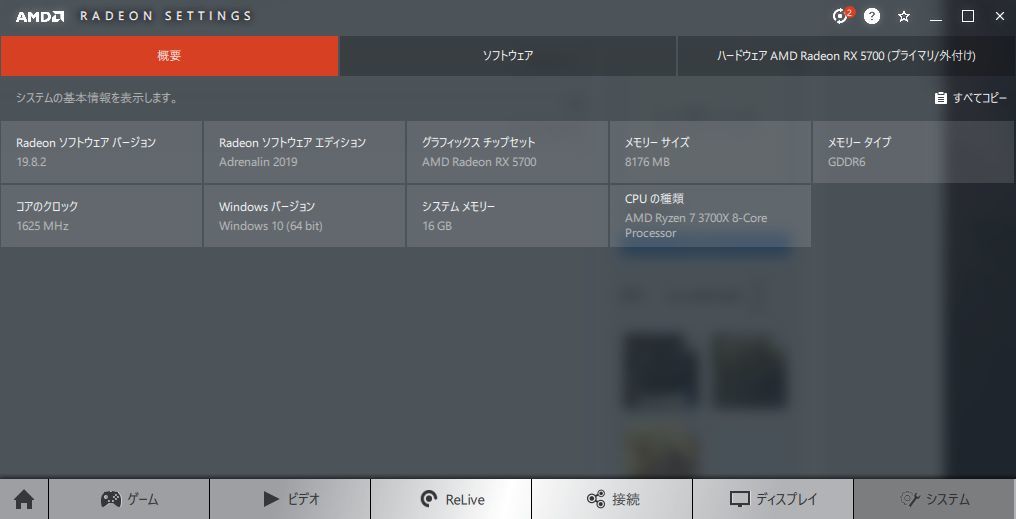Viewport: 1016px width, 519px height.
Task: Click the システムの基本情報を表示します text
Action: point(97,98)
